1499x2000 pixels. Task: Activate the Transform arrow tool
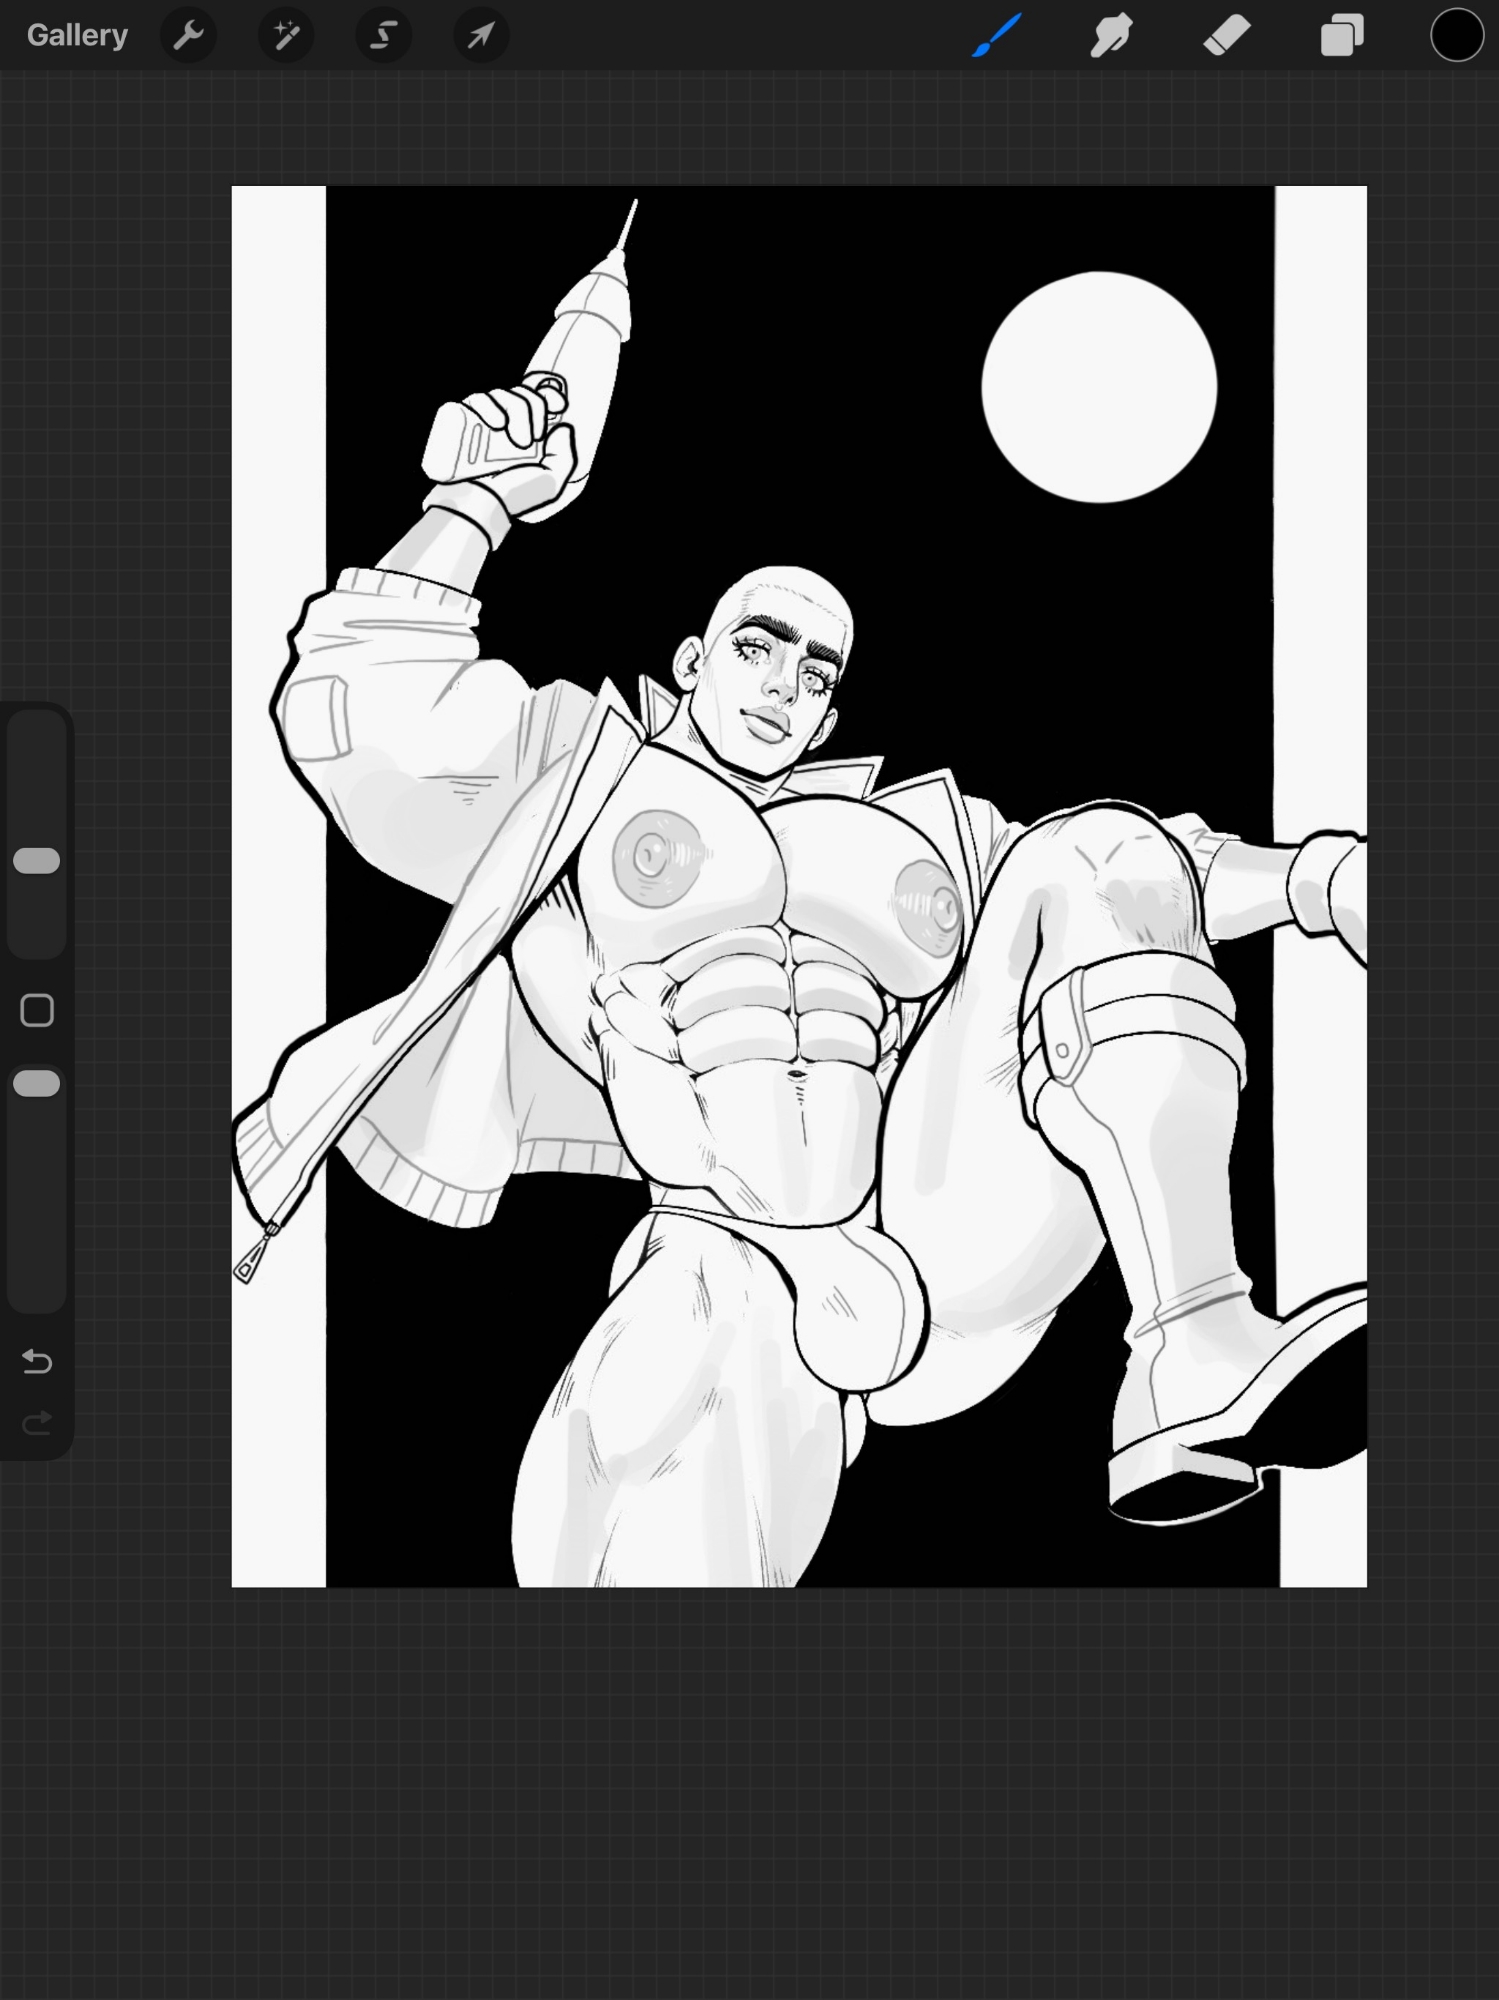tap(481, 36)
